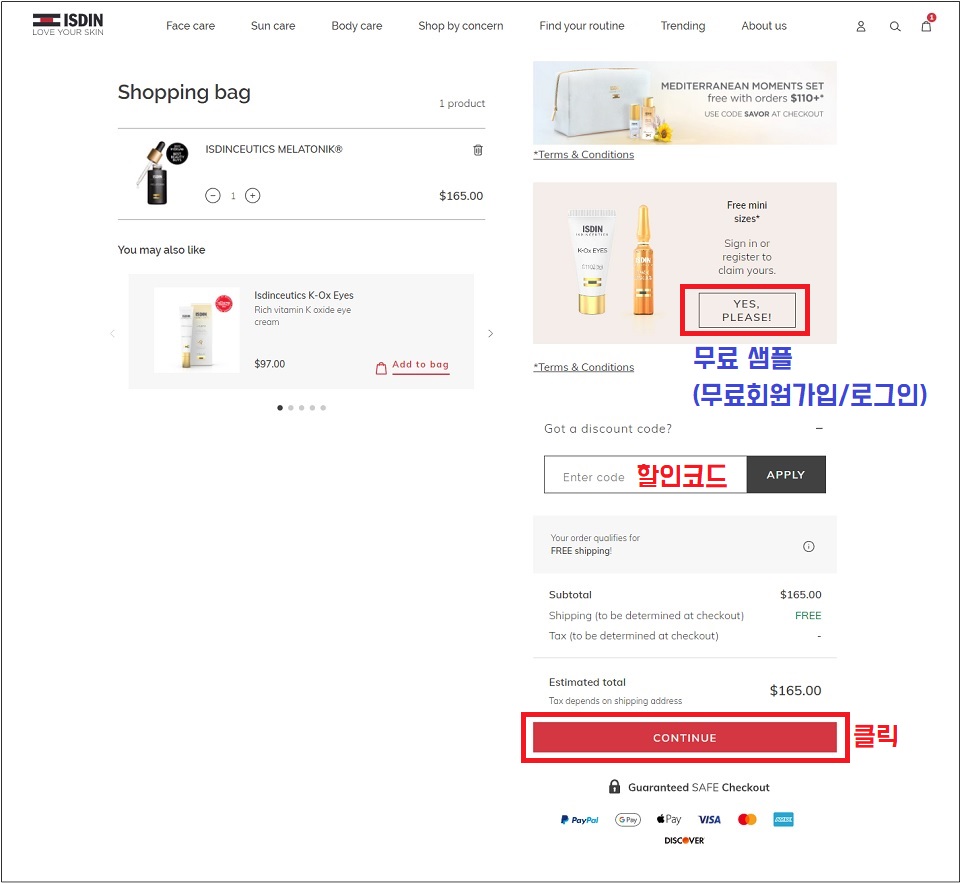Click the APPLY discount button
The image size is (960, 883).
click(x=786, y=475)
